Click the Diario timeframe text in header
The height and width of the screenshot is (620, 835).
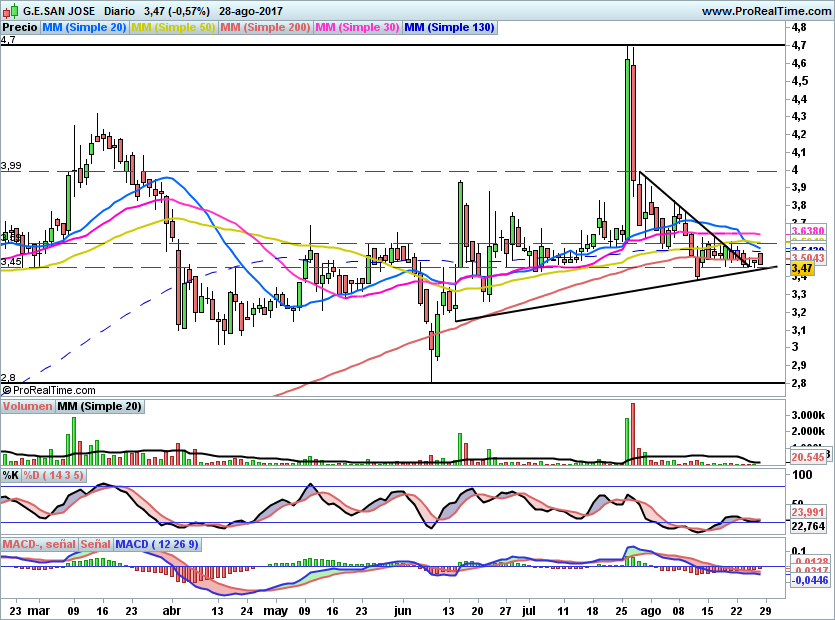117,10
